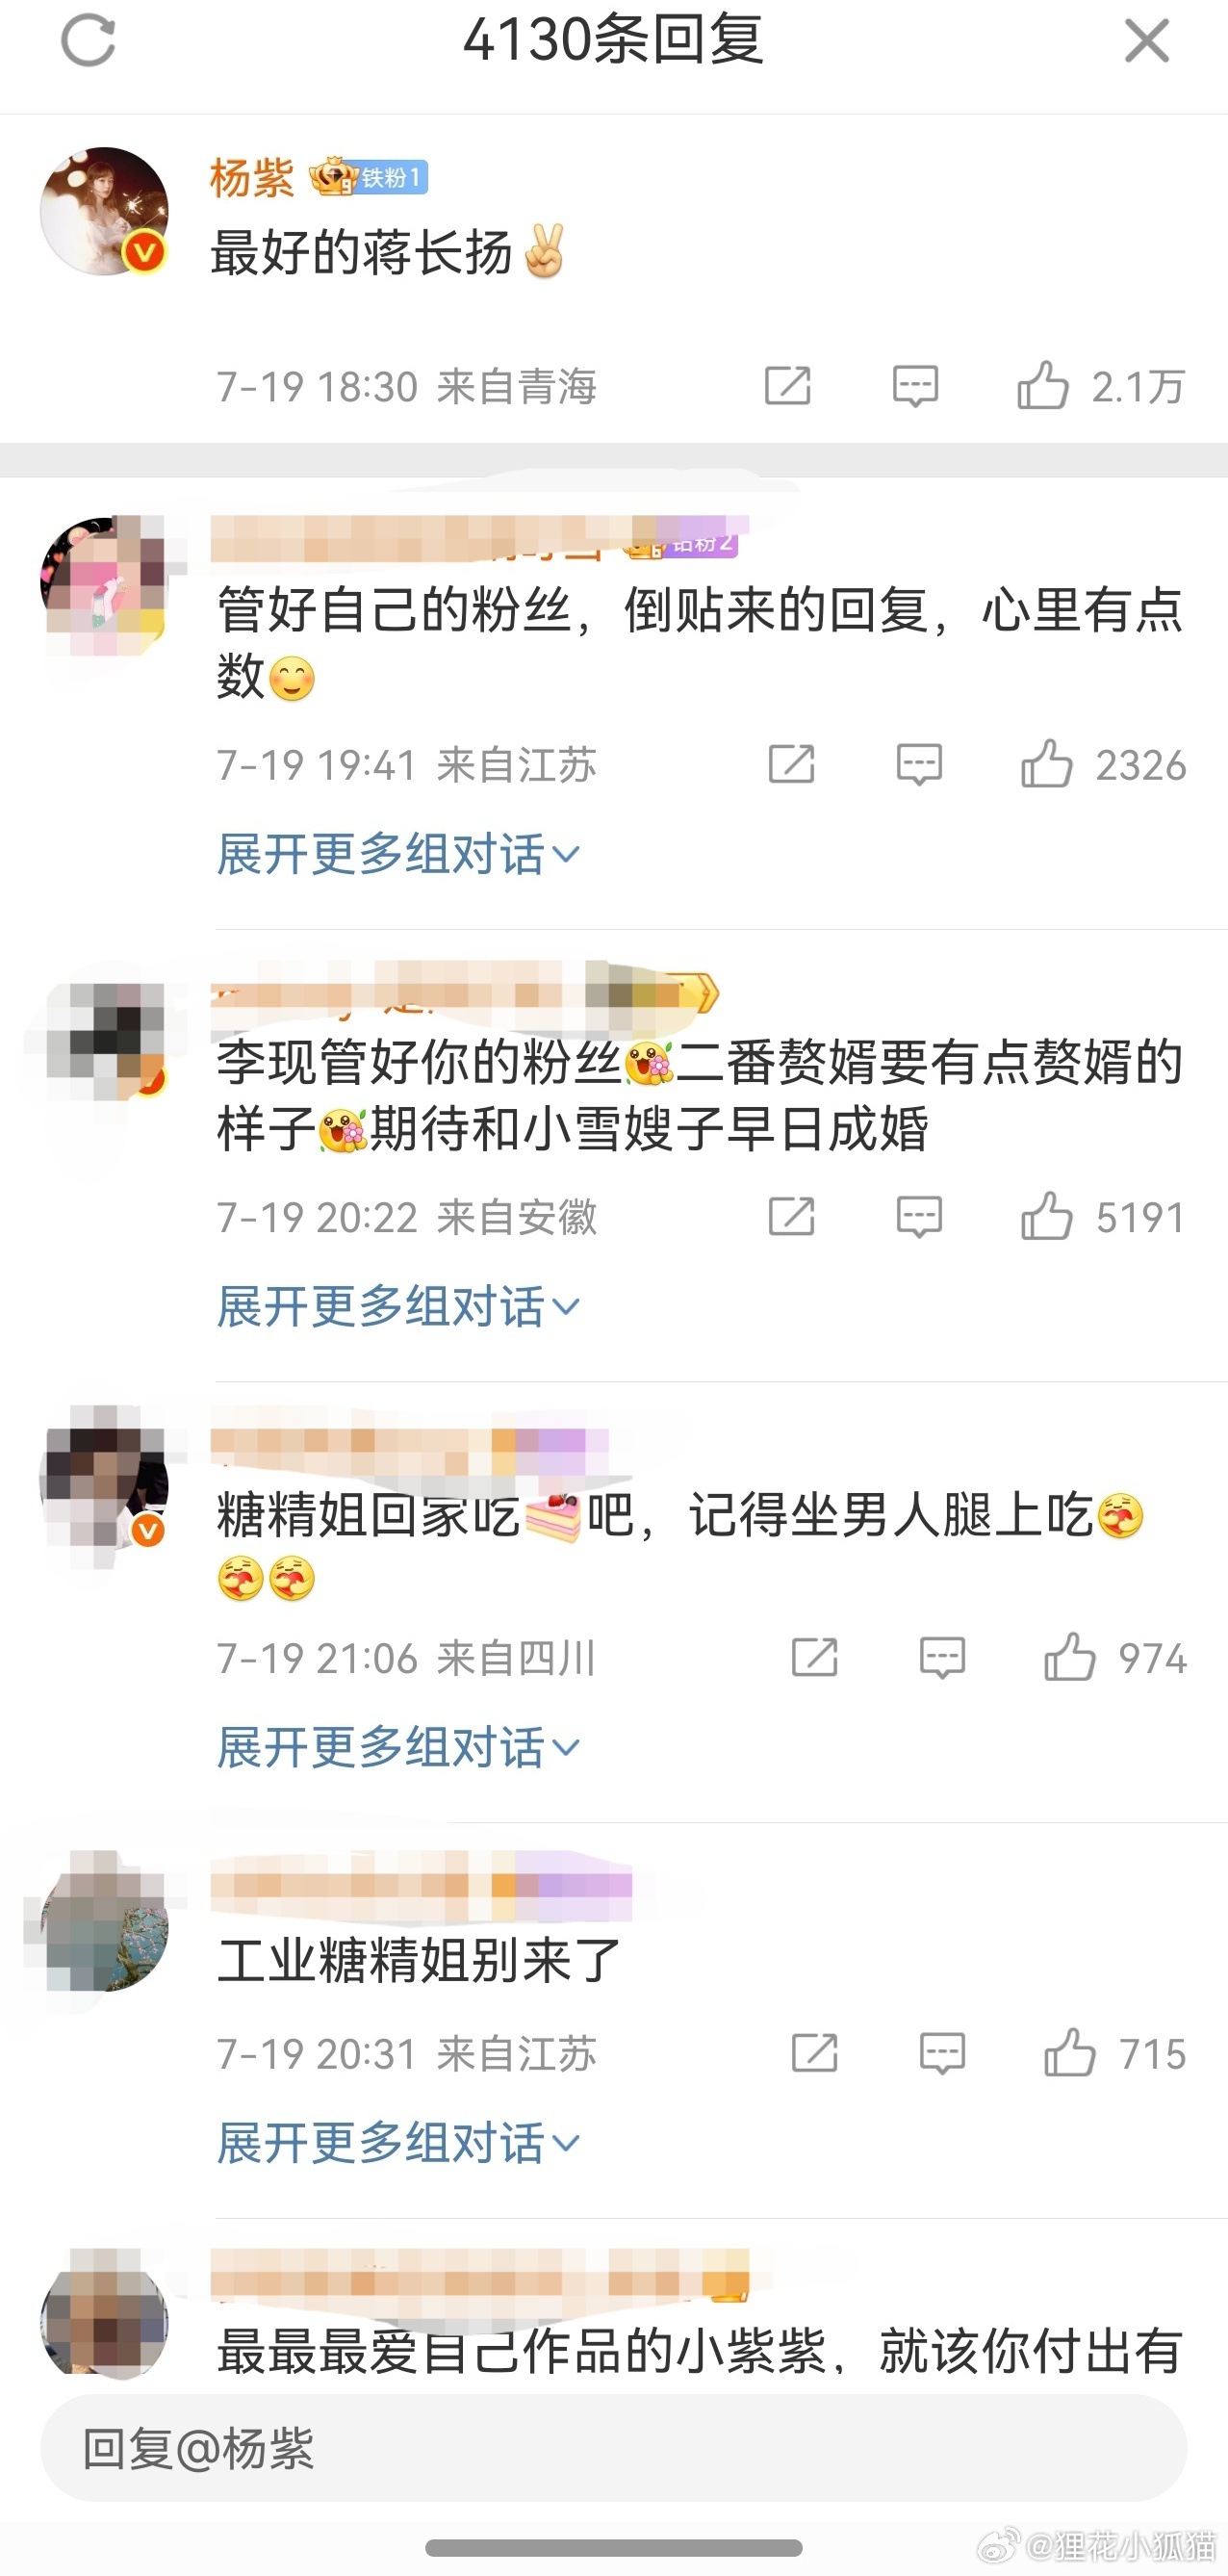1228x2576 pixels.
Task: Expand more conversations under the 21:06 comment
Action: pos(398,1747)
